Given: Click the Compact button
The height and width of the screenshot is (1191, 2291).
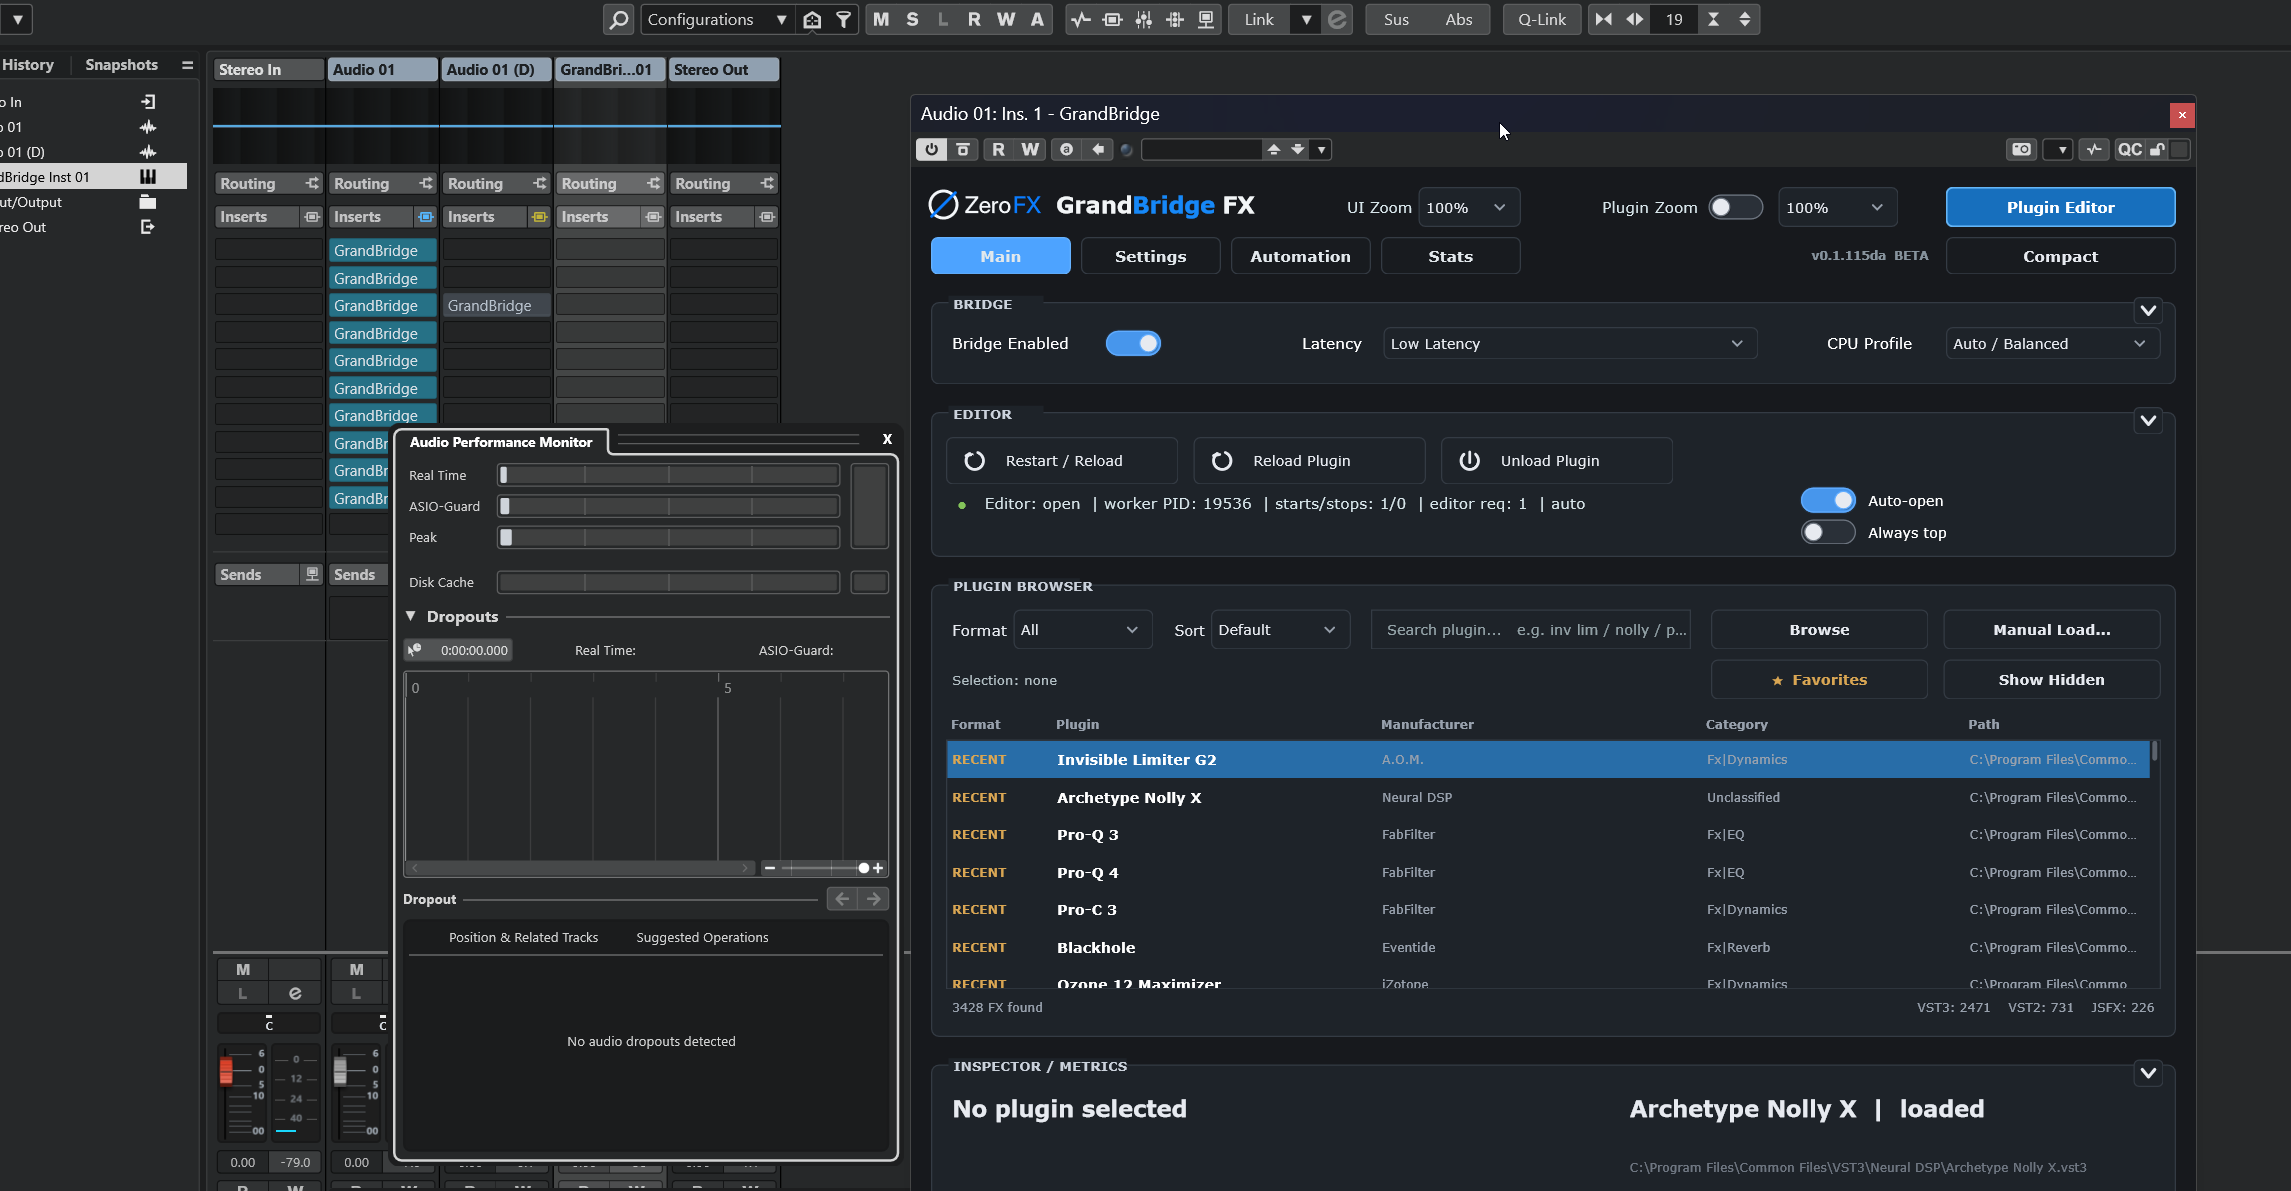Looking at the screenshot, I should [x=2060, y=256].
